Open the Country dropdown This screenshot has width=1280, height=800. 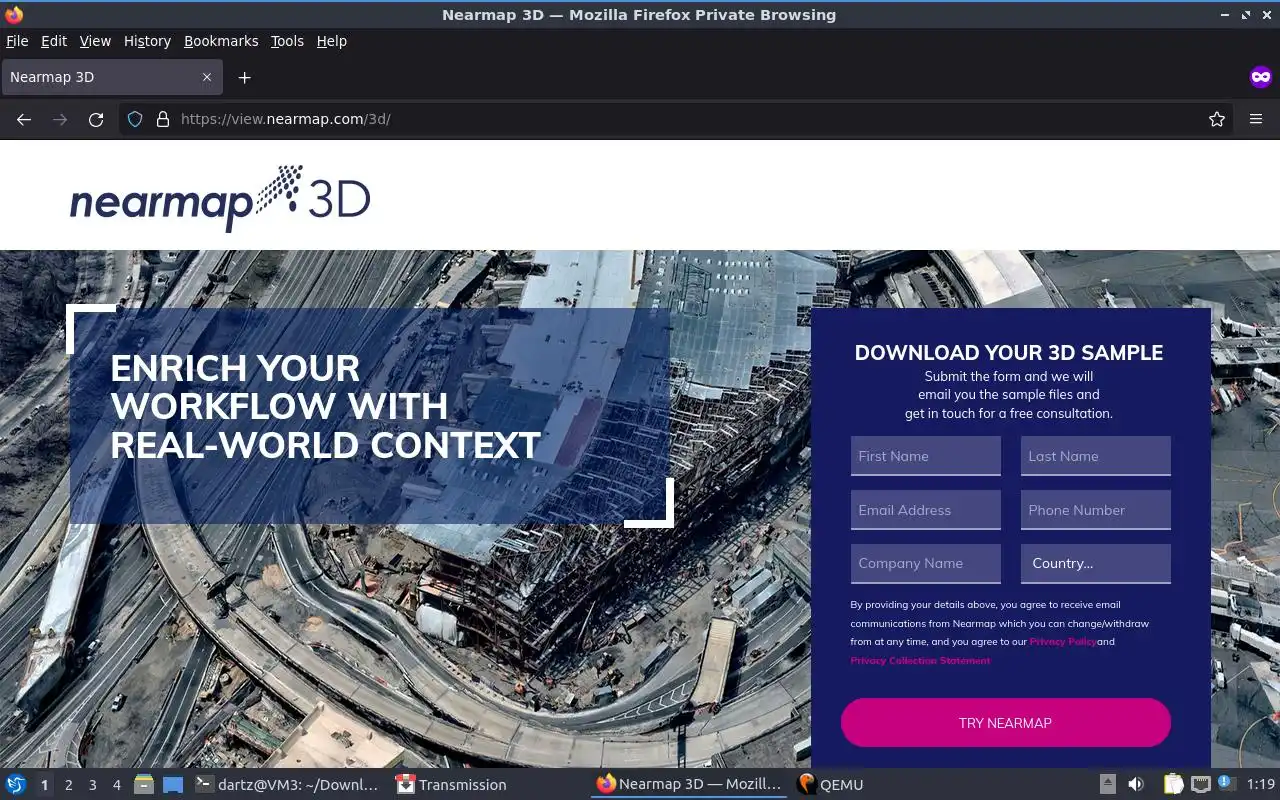pos(1095,563)
